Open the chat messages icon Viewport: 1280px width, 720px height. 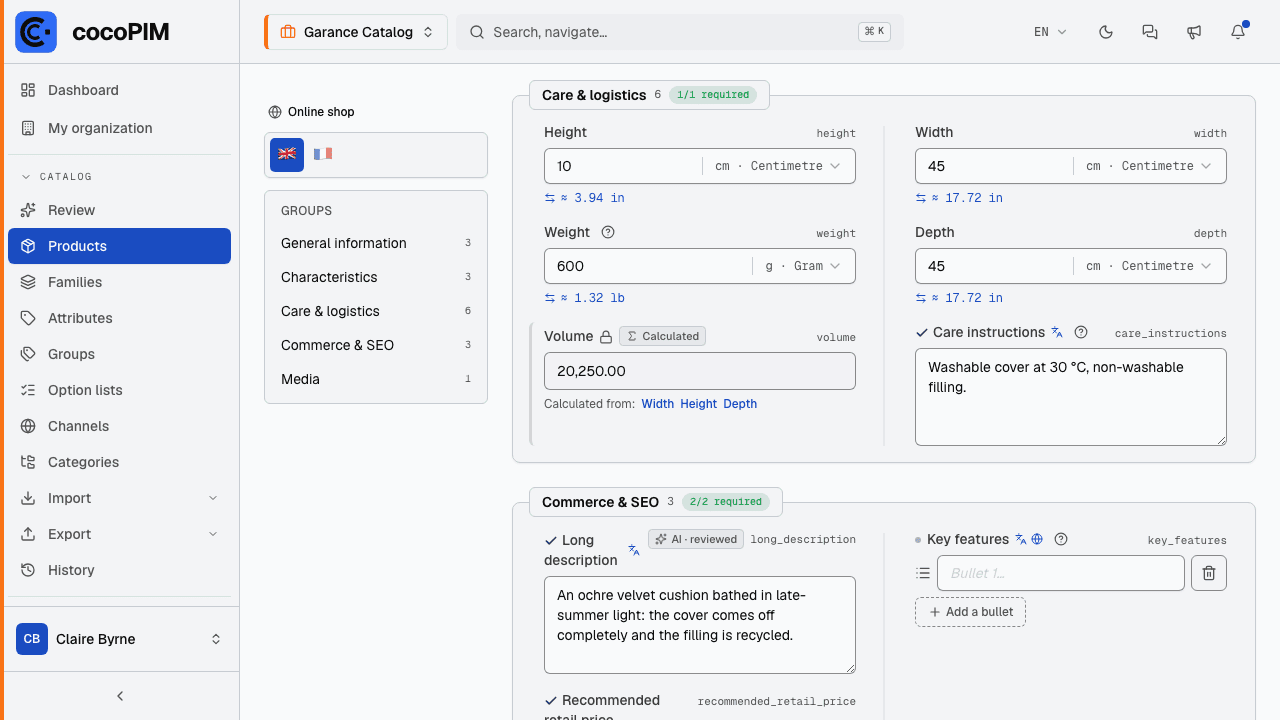(x=1150, y=32)
